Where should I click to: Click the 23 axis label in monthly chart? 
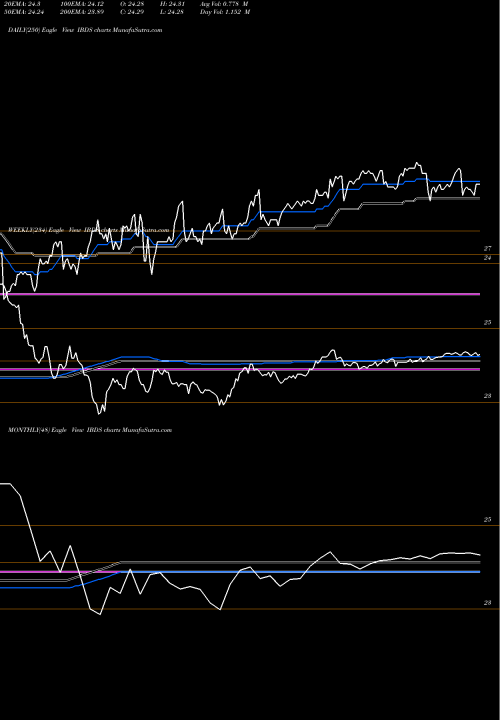pyautogui.click(x=488, y=603)
